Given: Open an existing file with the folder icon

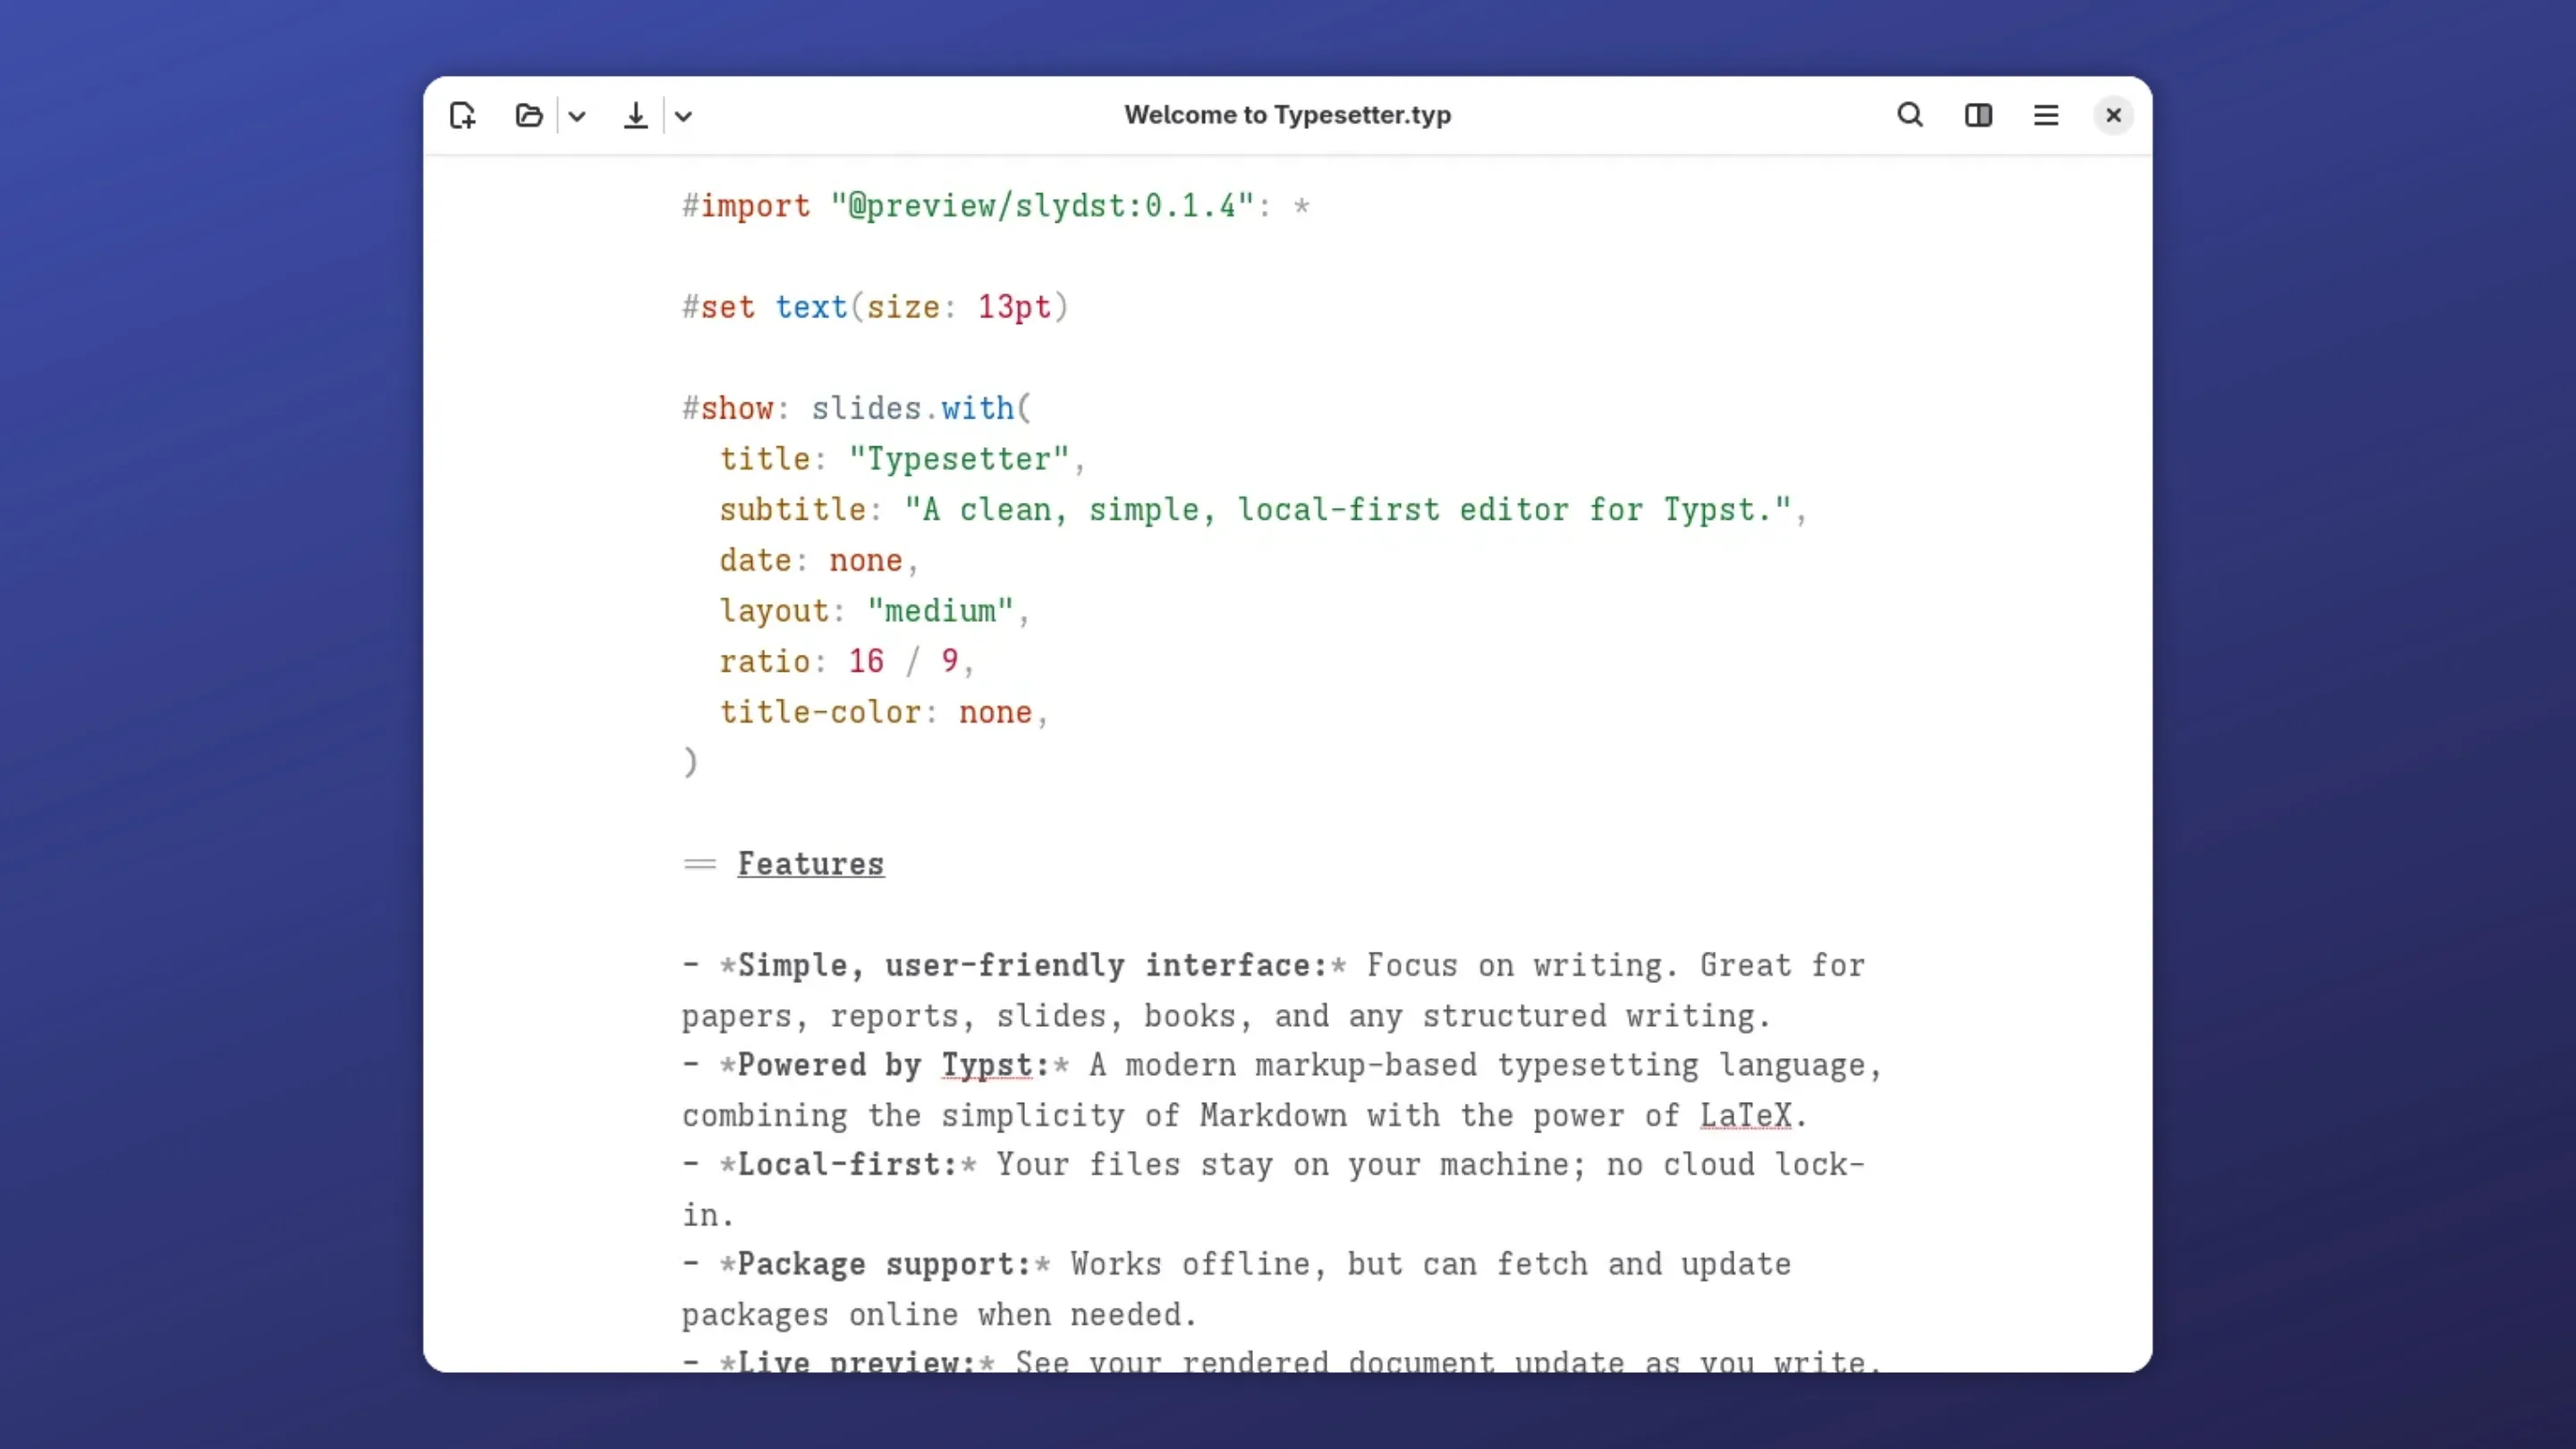Looking at the screenshot, I should coord(529,115).
